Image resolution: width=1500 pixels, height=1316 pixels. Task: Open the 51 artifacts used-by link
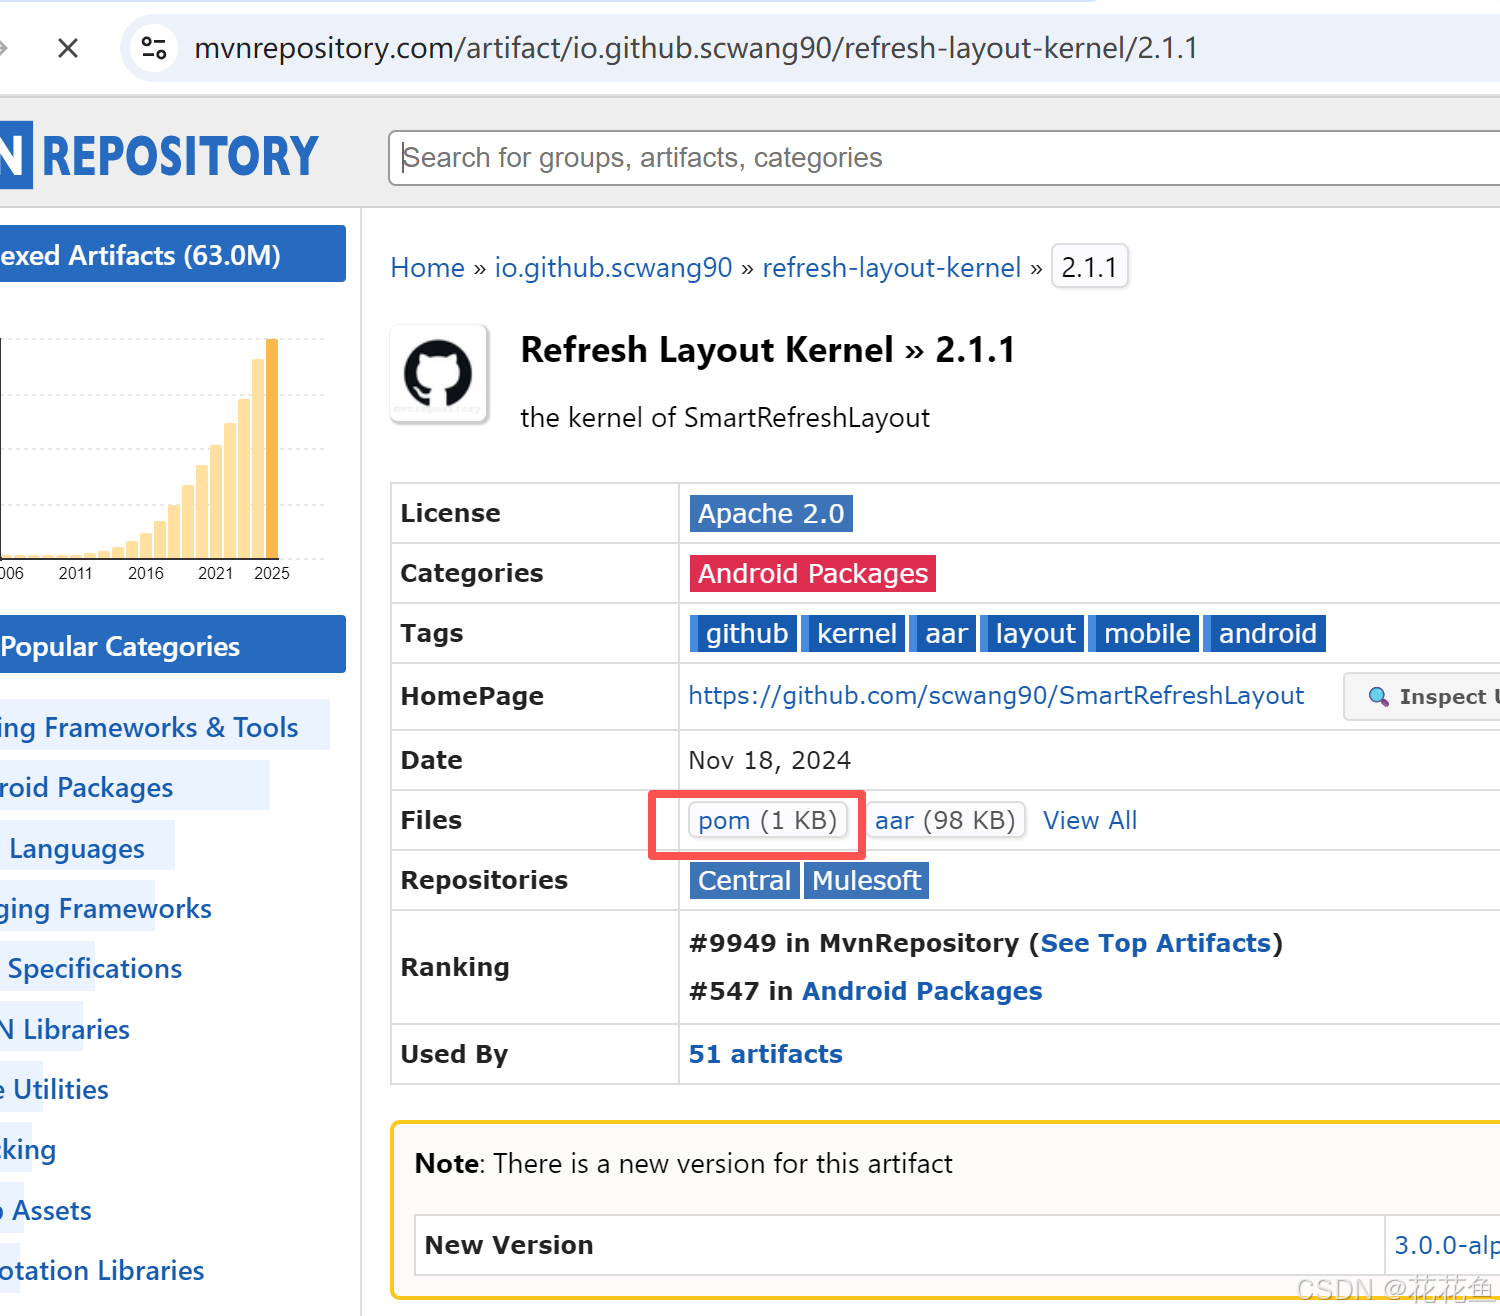[766, 1054]
